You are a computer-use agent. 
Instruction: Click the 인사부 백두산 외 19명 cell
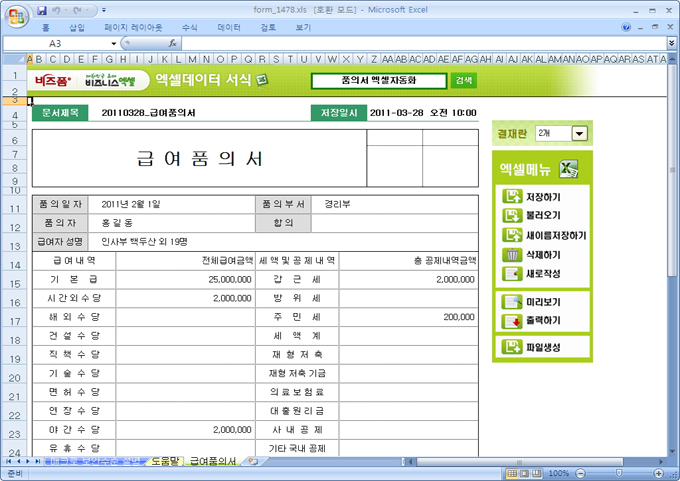tap(283, 242)
